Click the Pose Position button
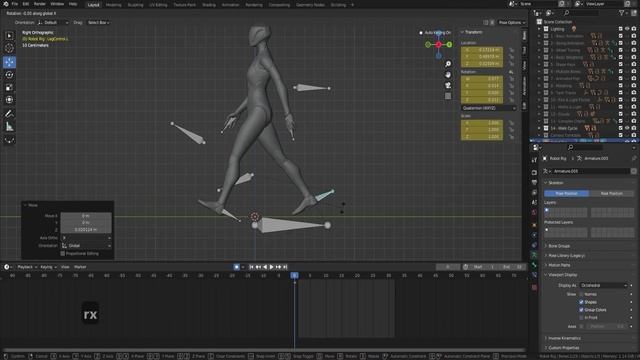The width and height of the screenshot is (640, 360). pyautogui.click(x=566, y=193)
